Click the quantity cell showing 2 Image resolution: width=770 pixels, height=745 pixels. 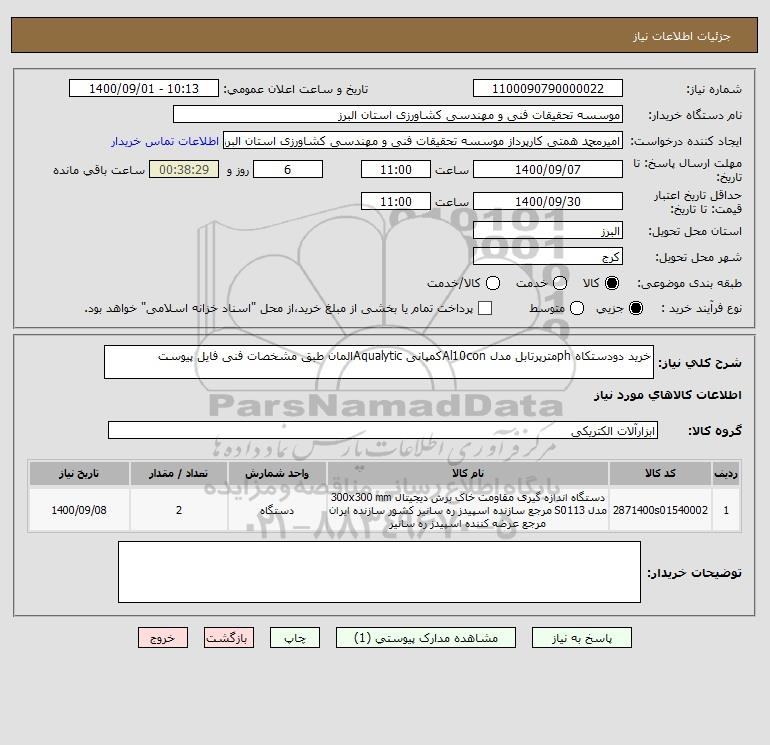coord(179,510)
